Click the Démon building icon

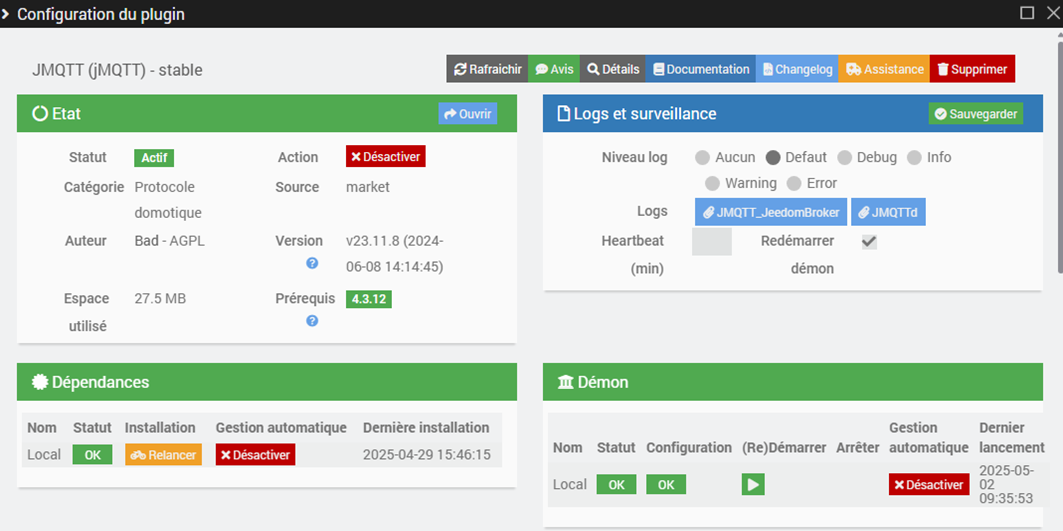(565, 382)
